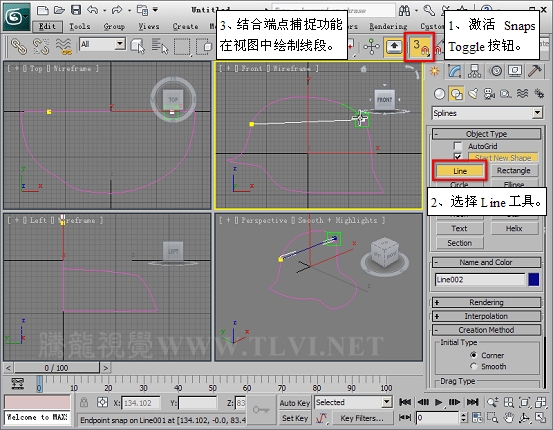This screenshot has width=553, height=430.
Task: Save the file with the floppy disk icon
Action: [x=76, y=10]
